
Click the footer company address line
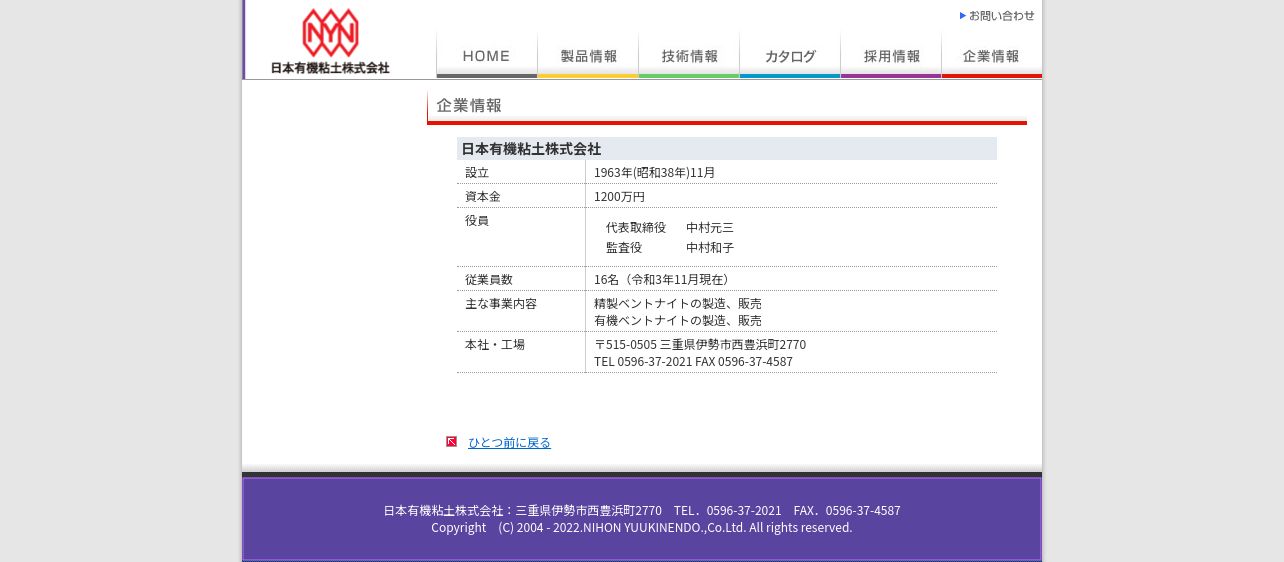pyautogui.click(x=642, y=510)
